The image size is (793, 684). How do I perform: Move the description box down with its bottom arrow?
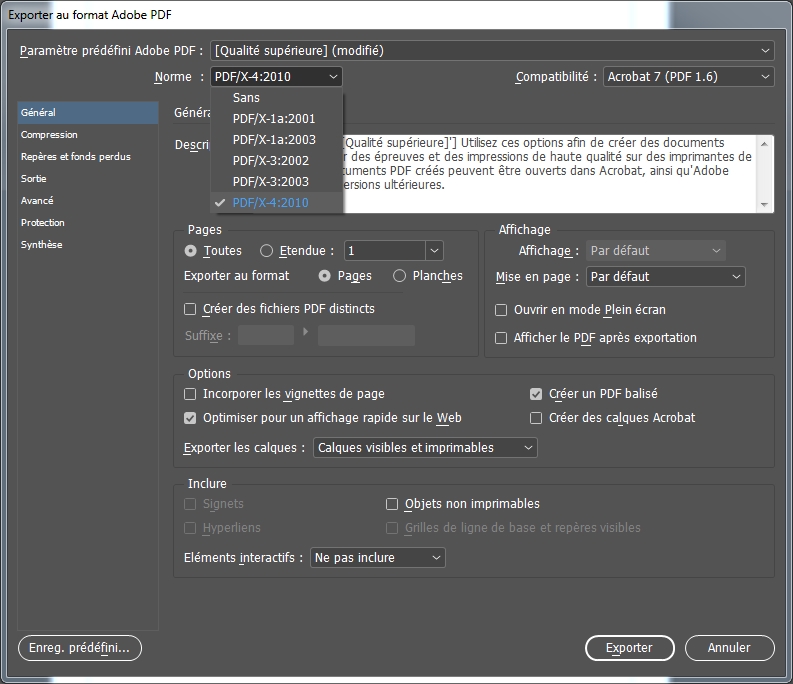click(x=764, y=204)
